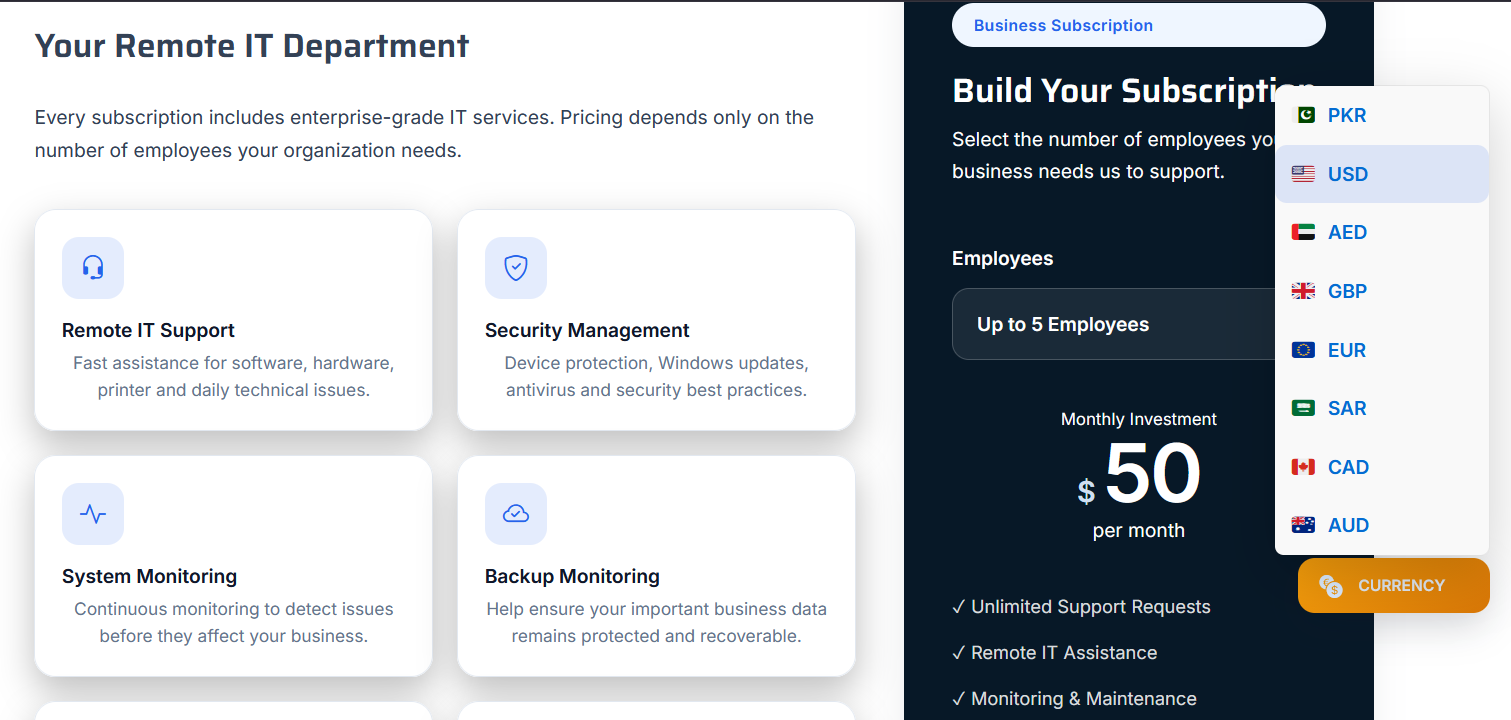Image resolution: width=1511 pixels, height=720 pixels.
Task: Click the per month text under the price
Action: point(1139,531)
